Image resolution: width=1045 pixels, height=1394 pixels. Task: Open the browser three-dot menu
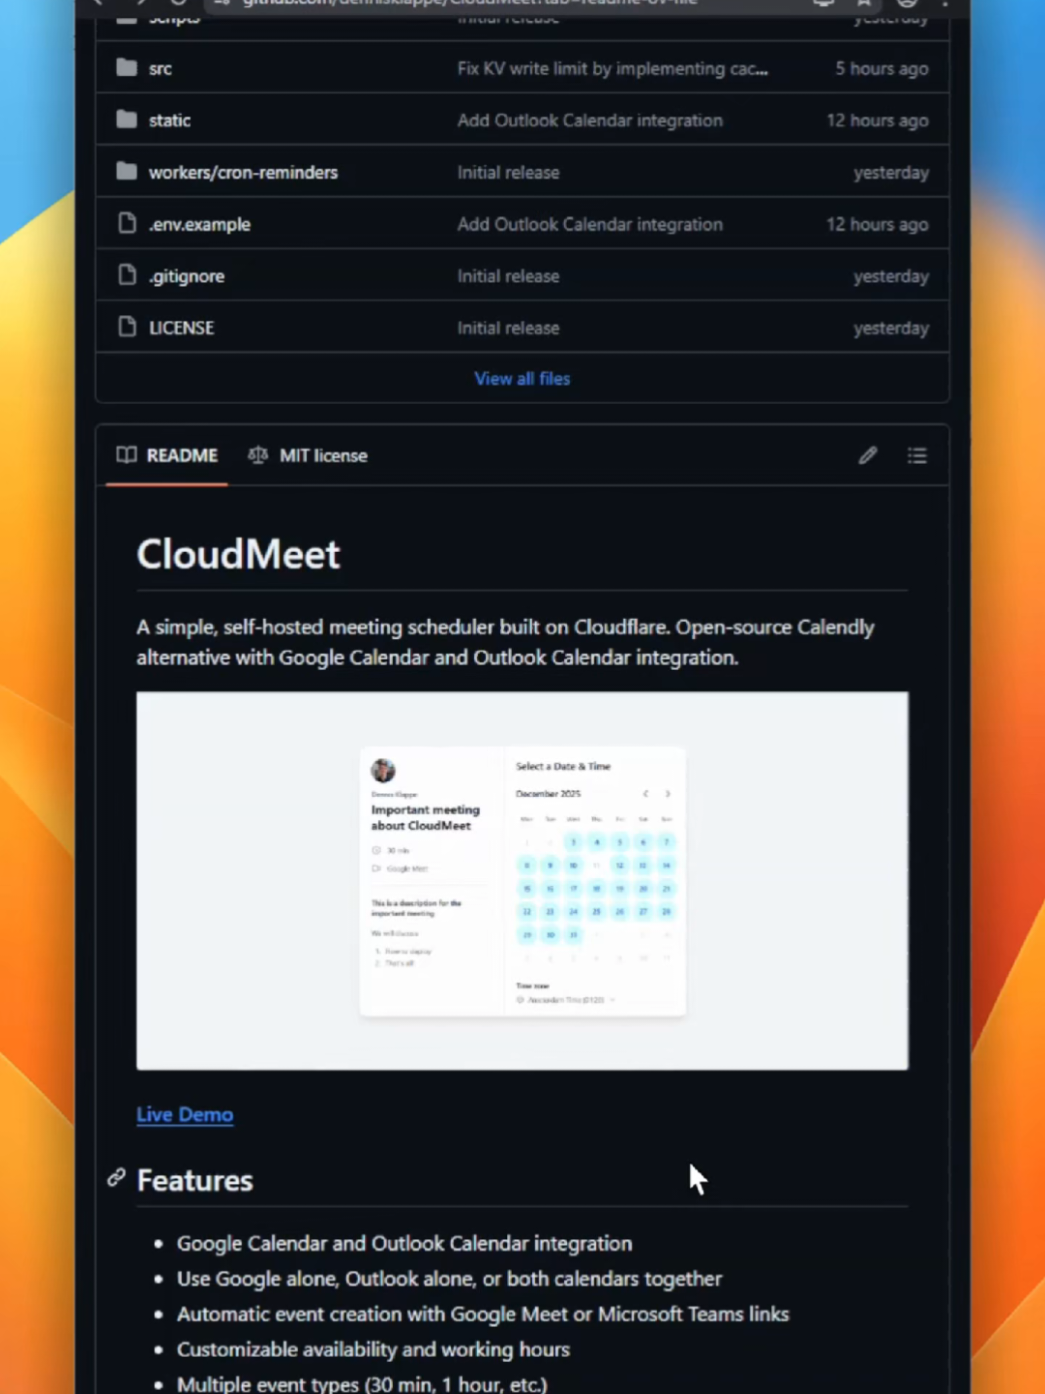coord(943,4)
